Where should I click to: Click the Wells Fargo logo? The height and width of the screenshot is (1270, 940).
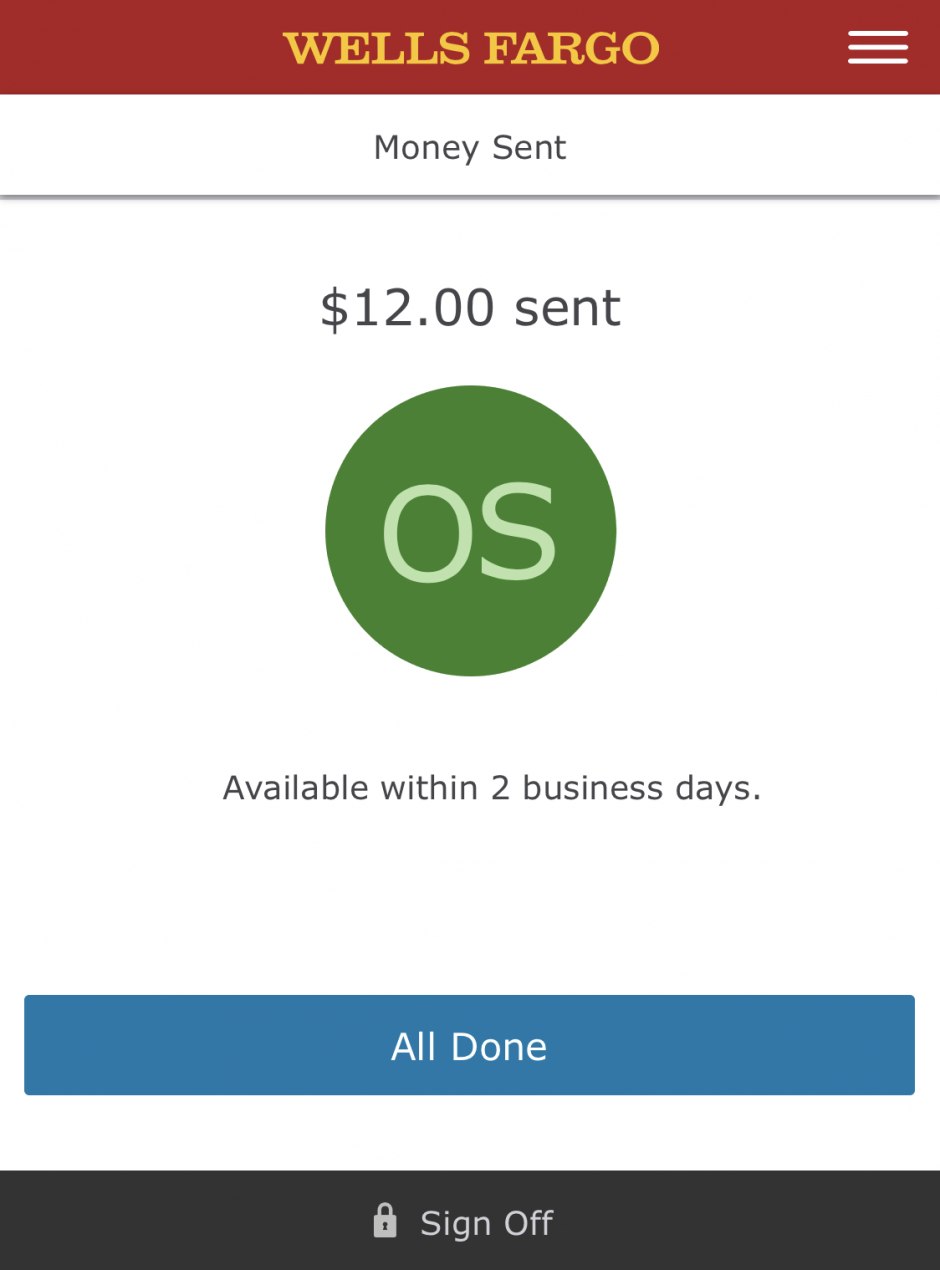(x=470, y=48)
